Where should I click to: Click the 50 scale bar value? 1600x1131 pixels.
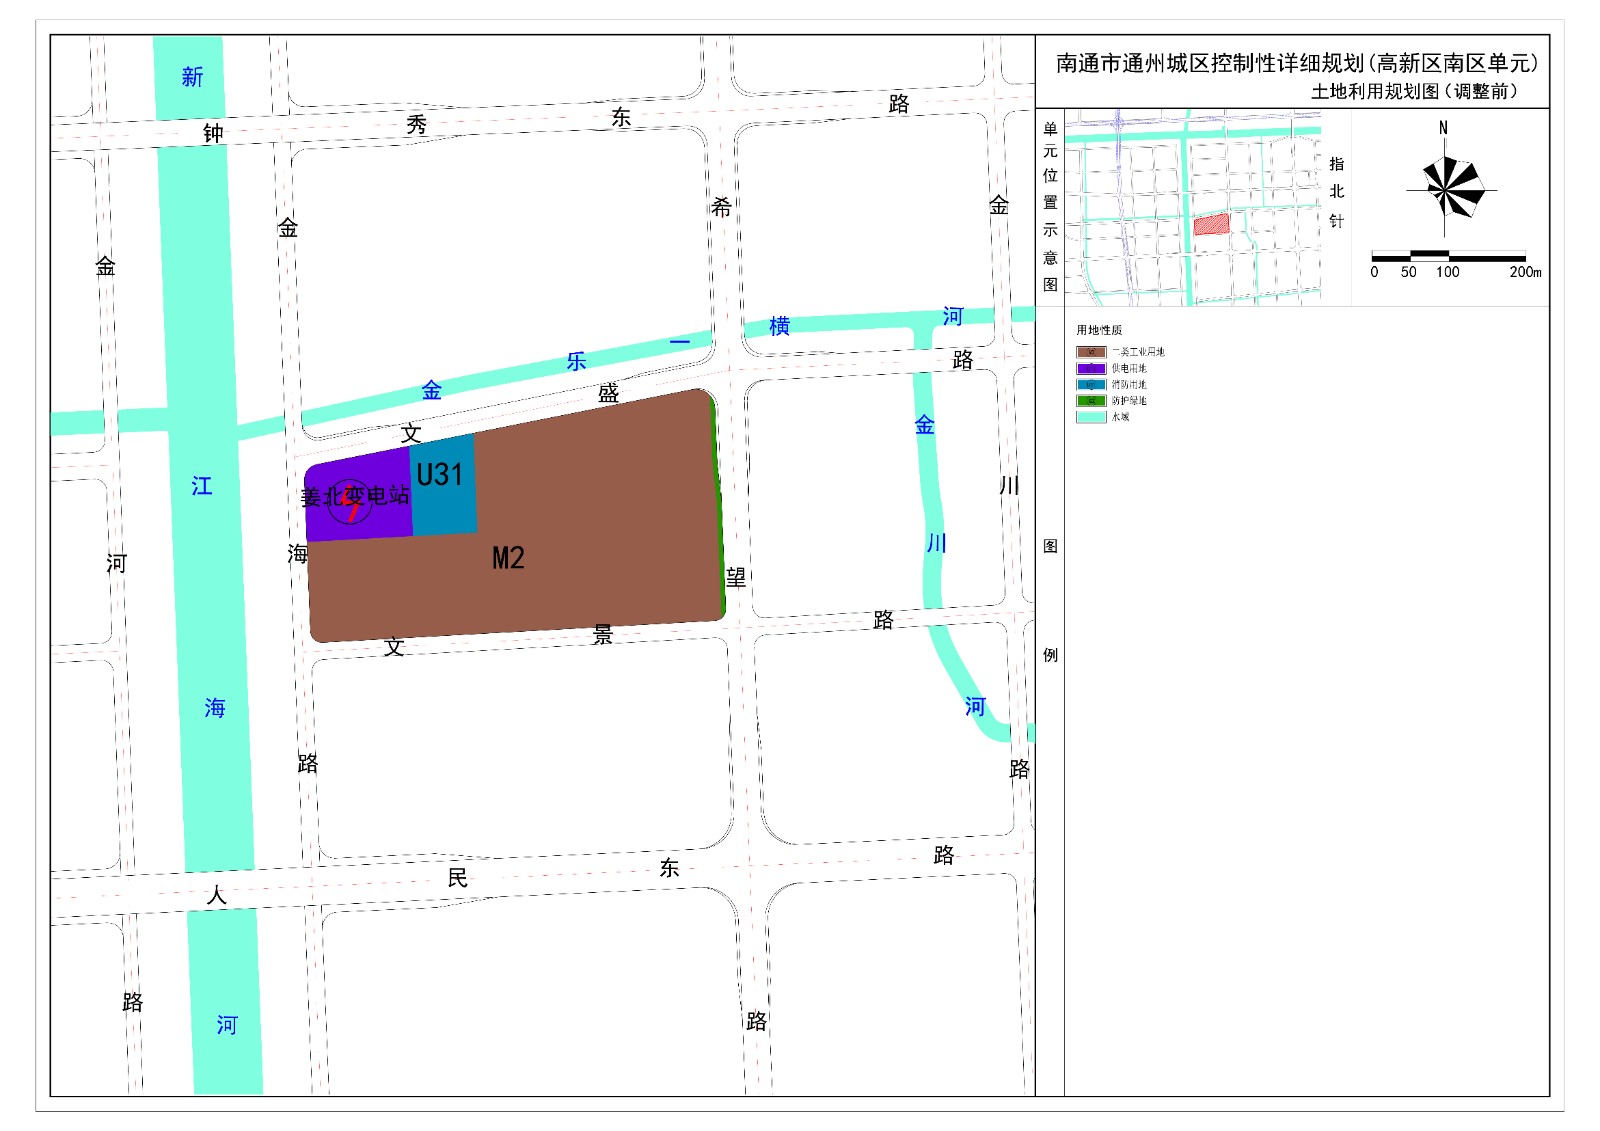pyautogui.click(x=1408, y=272)
